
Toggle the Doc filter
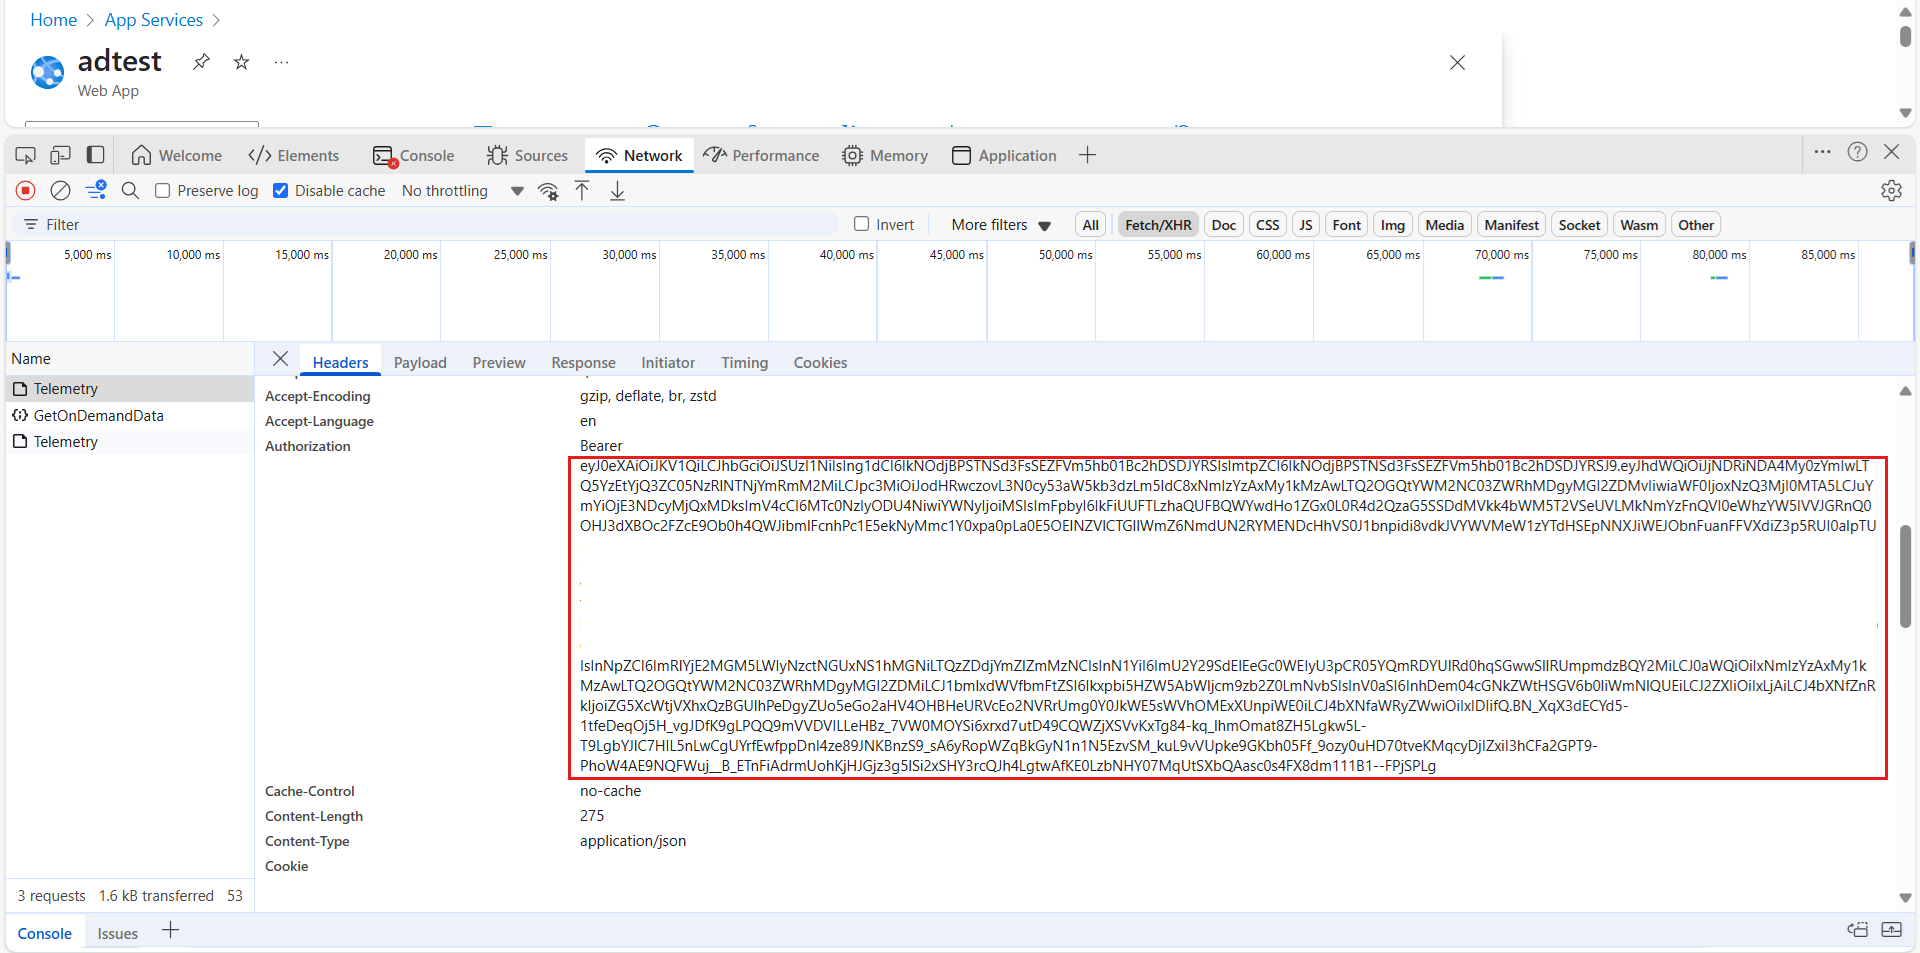[x=1224, y=225]
